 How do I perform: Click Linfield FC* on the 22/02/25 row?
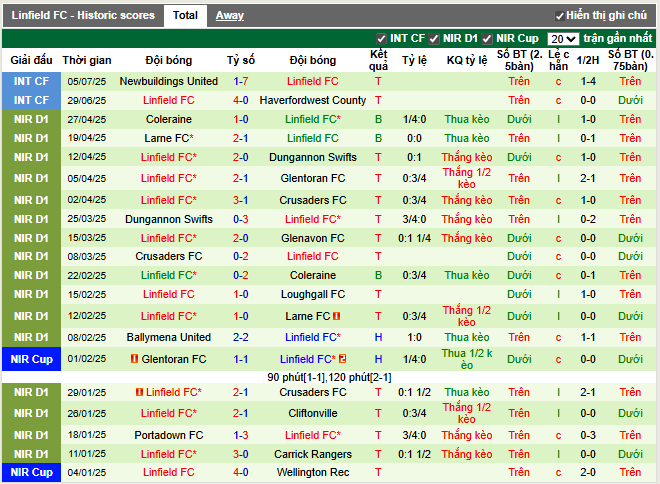pyautogui.click(x=169, y=275)
